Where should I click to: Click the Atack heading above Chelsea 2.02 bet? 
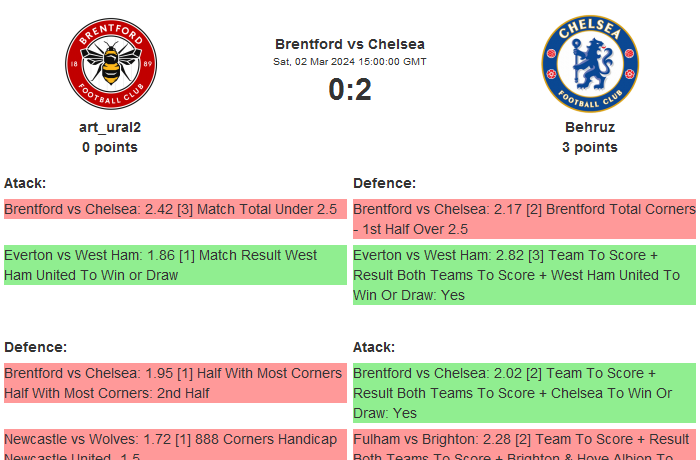click(374, 347)
